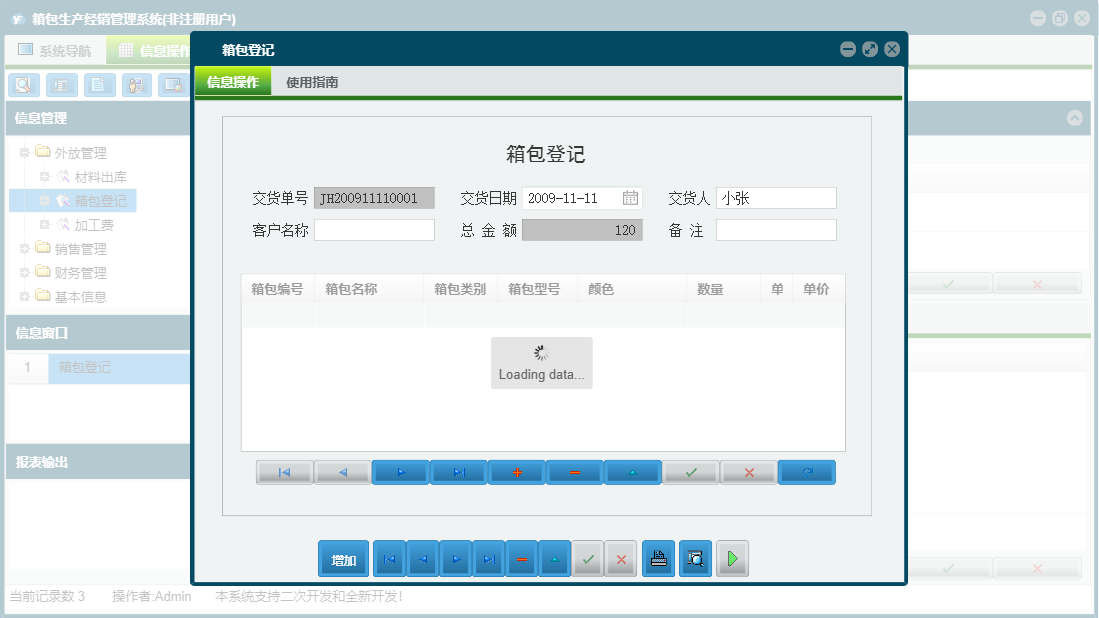
Task: Select the print icon below the detail grid
Action: tap(658, 559)
